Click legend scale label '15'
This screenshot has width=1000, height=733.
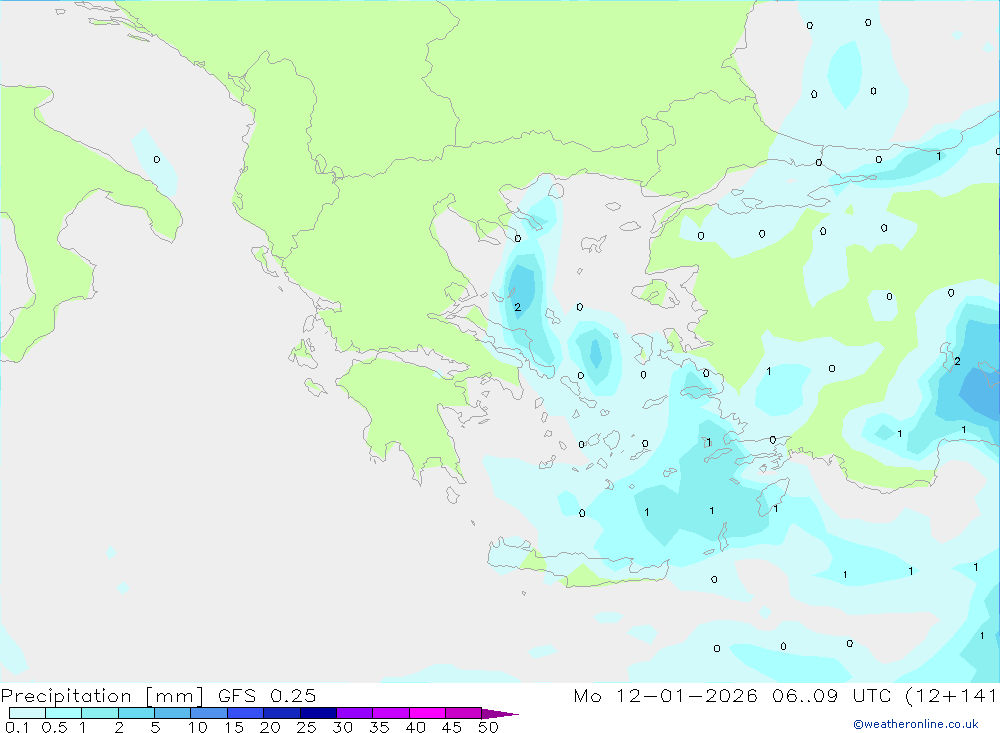pos(234,727)
